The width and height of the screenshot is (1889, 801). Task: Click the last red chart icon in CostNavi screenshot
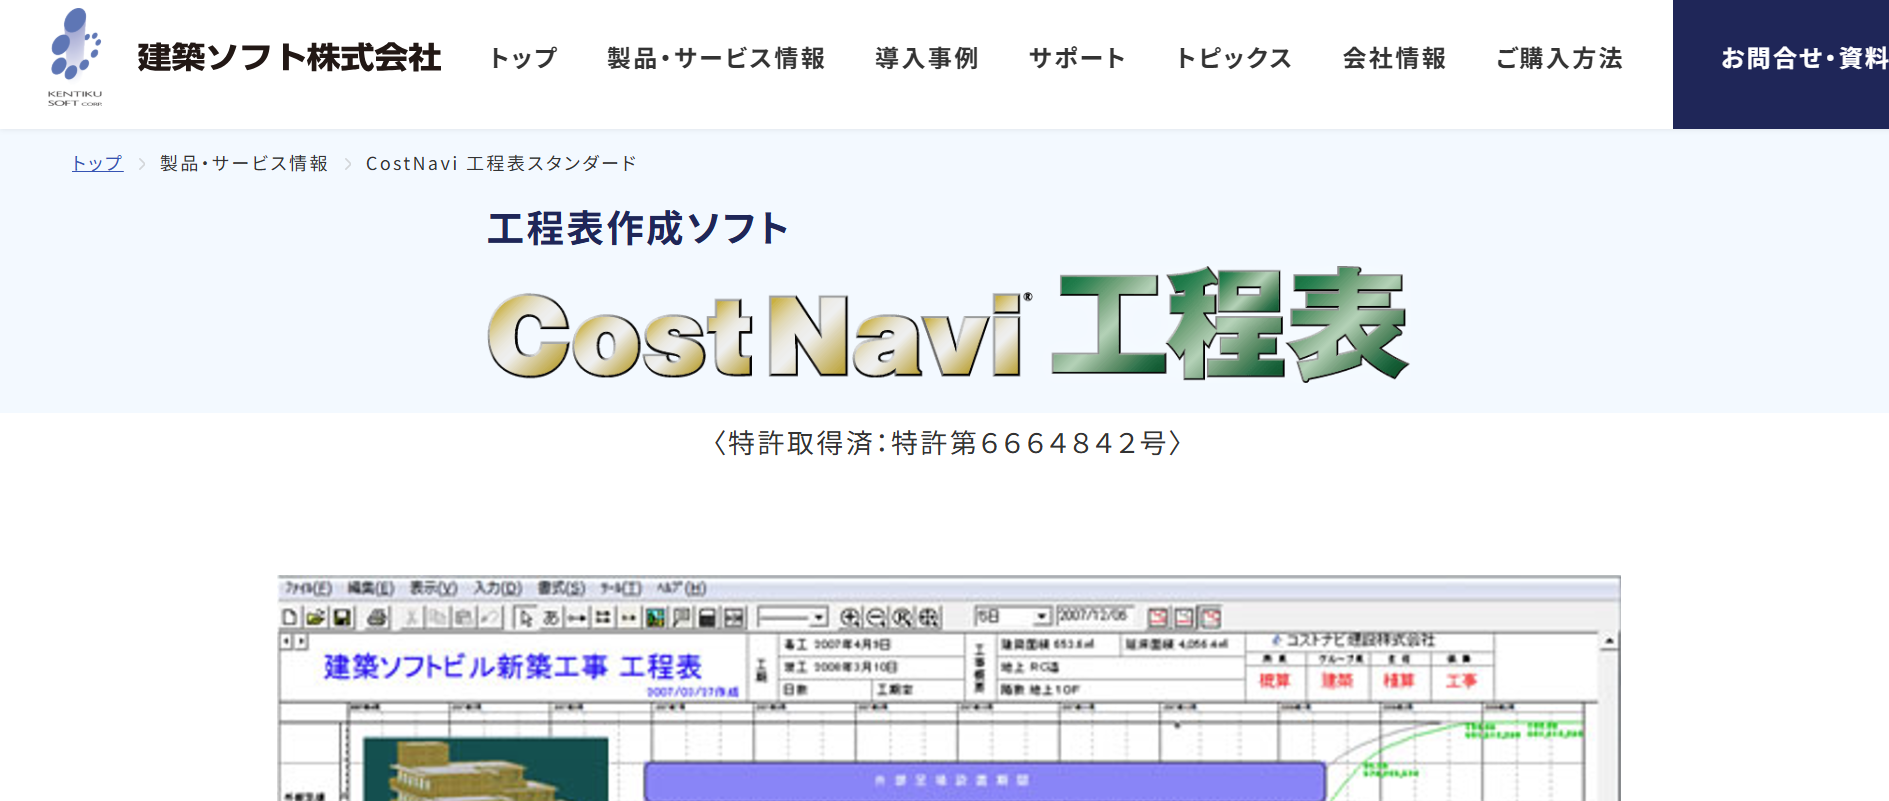(1211, 617)
